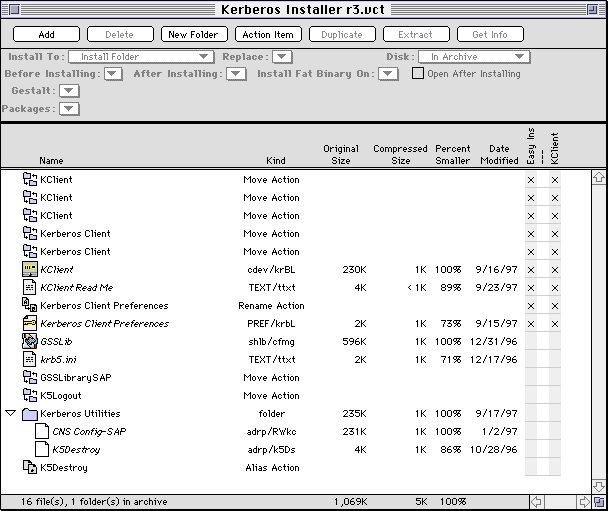
Task: Click the K5Logout move action icon
Action: [x=30, y=396]
